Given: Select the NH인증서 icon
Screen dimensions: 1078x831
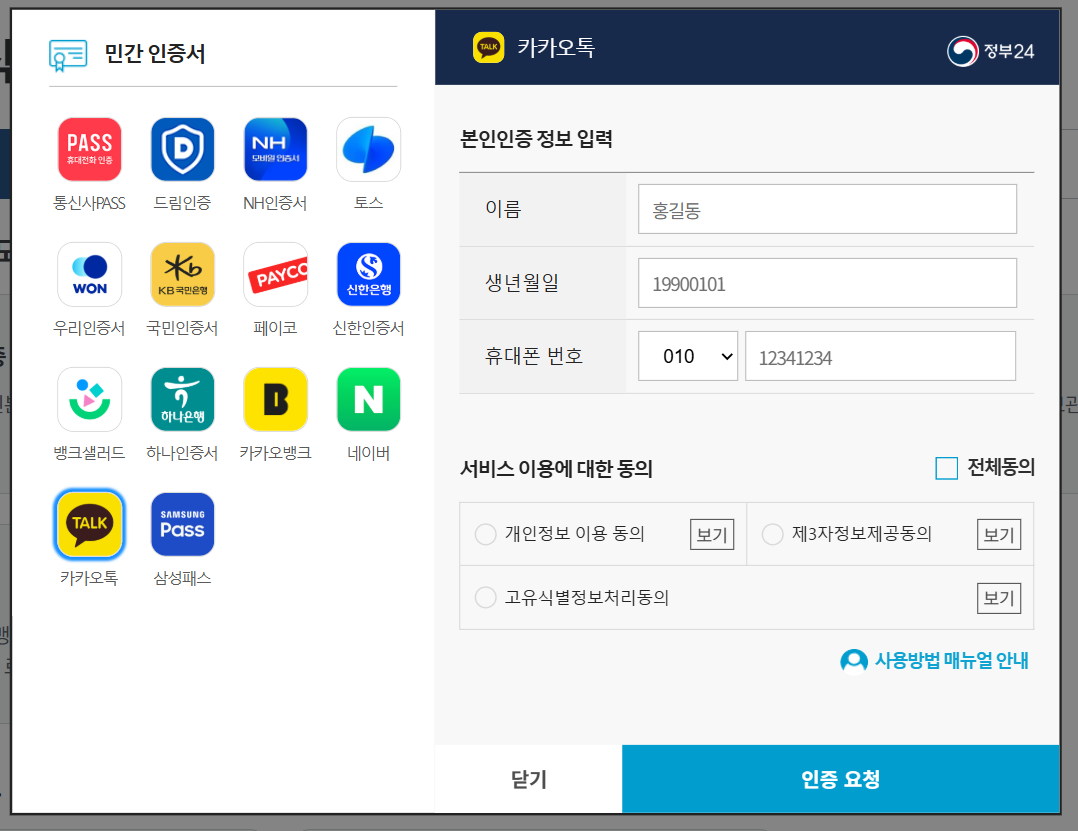Looking at the screenshot, I should (x=275, y=149).
